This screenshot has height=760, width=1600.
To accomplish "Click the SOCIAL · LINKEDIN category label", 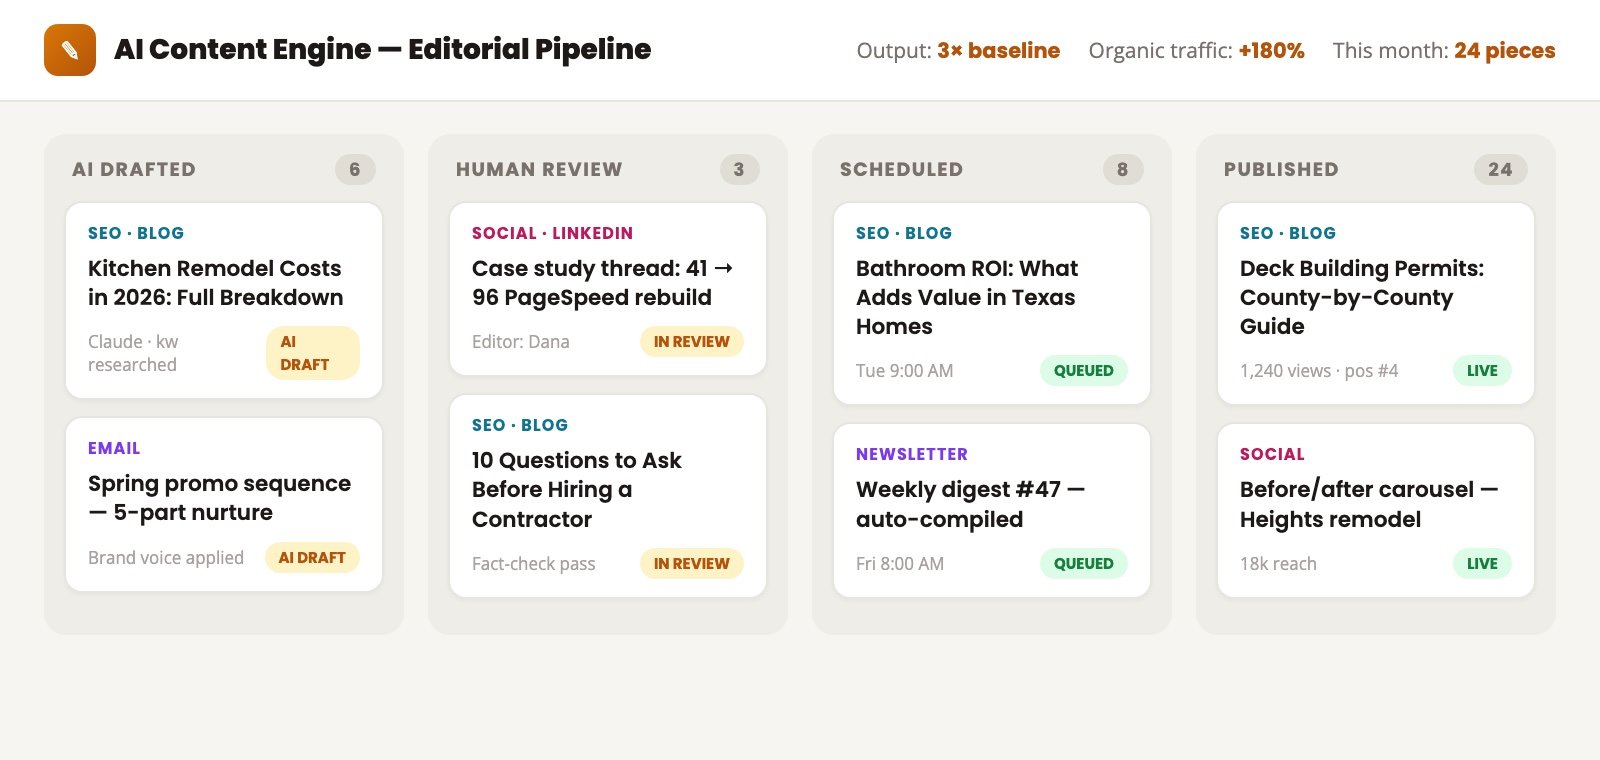I will coord(552,233).
